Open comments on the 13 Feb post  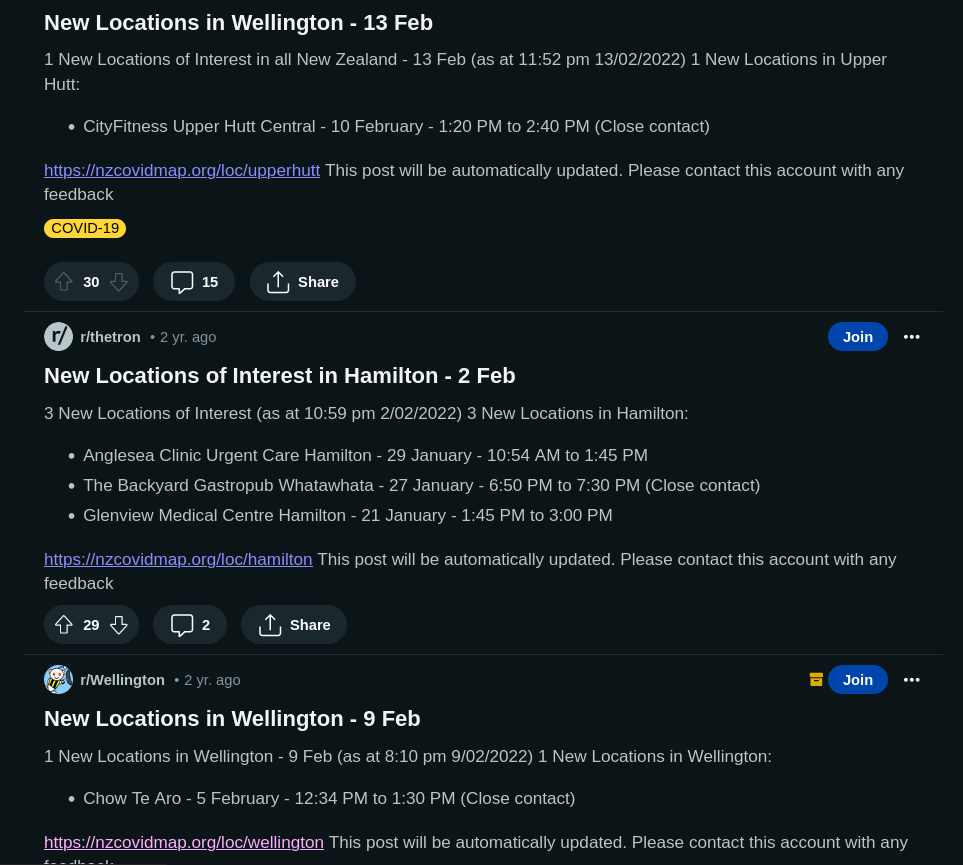pyautogui.click(x=194, y=282)
